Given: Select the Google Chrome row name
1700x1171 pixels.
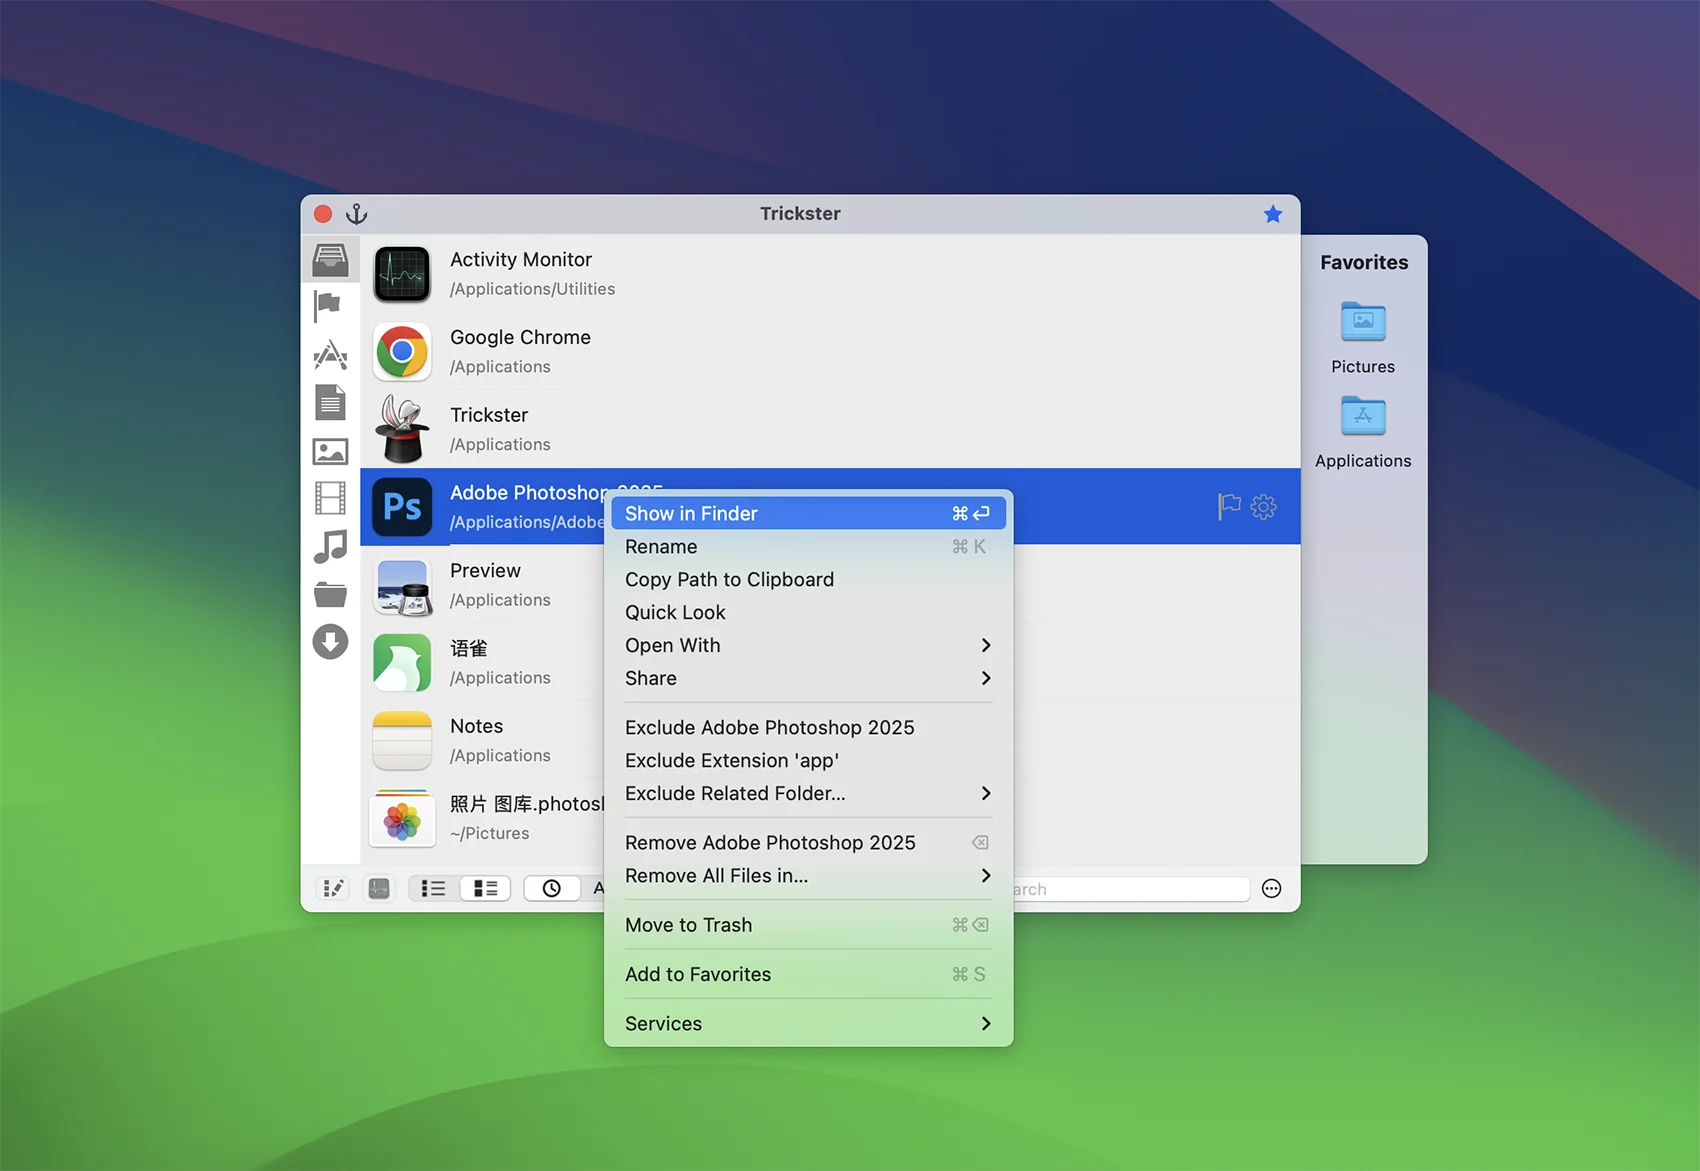Looking at the screenshot, I should click(520, 338).
